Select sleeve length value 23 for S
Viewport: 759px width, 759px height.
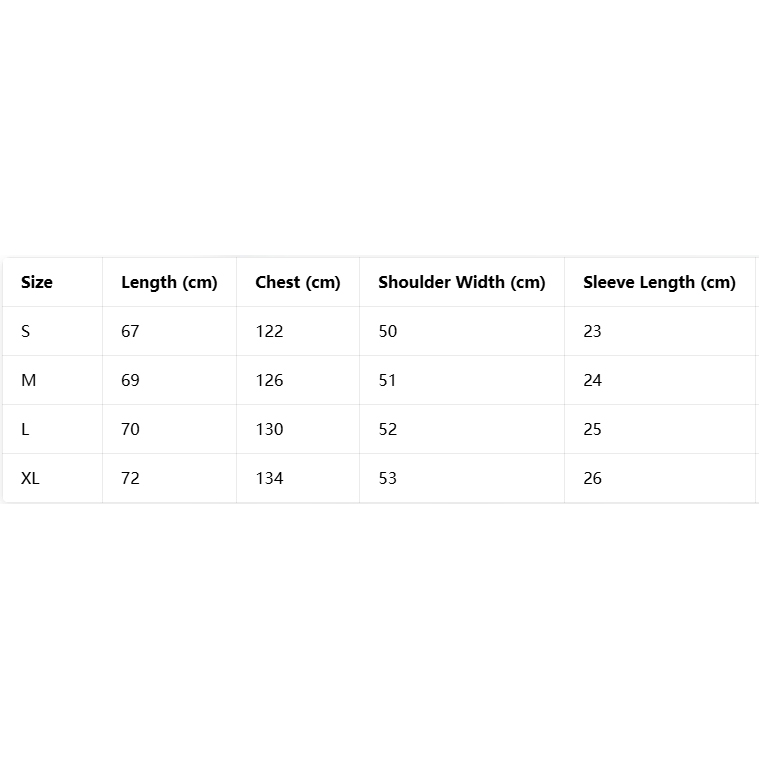pos(592,331)
